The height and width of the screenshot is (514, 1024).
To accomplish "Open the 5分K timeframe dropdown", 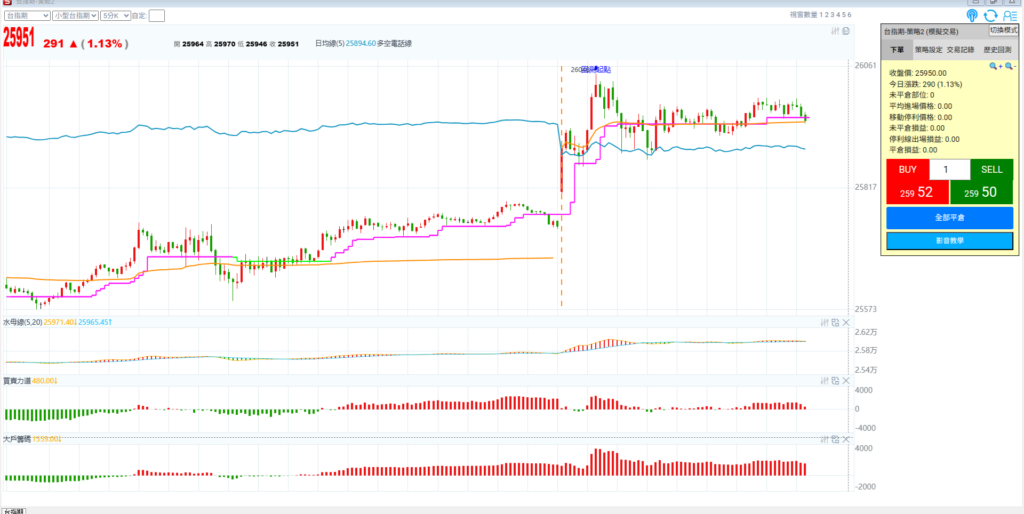I will point(115,16).
